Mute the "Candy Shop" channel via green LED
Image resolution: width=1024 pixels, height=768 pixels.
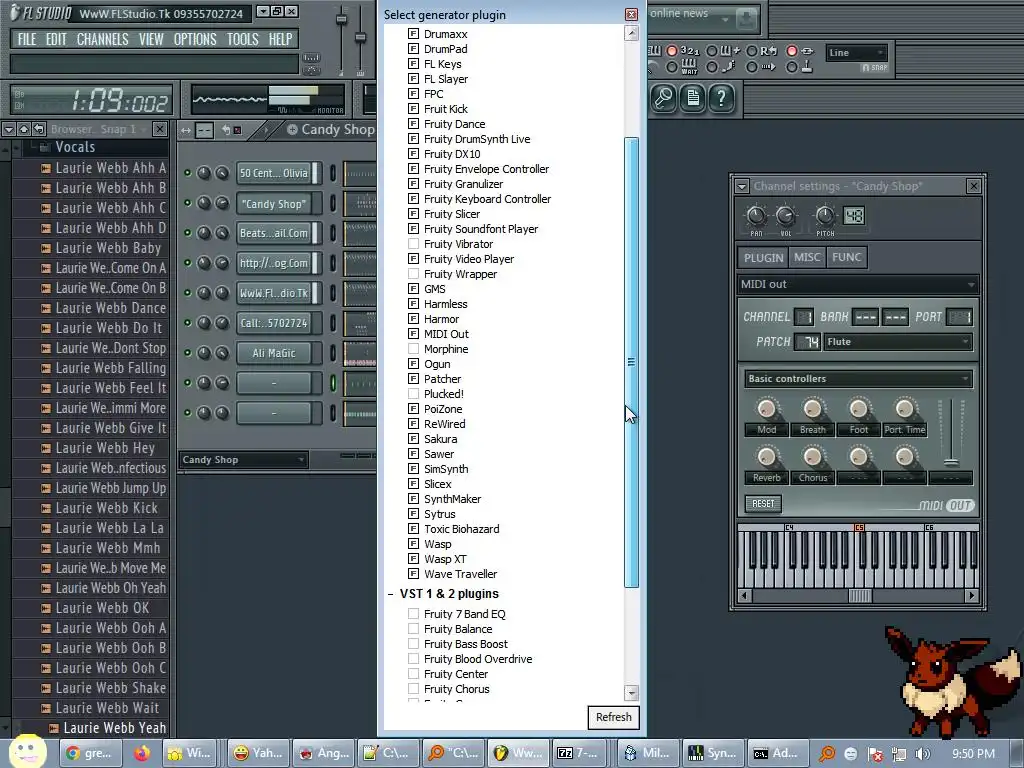pos(187,203)
